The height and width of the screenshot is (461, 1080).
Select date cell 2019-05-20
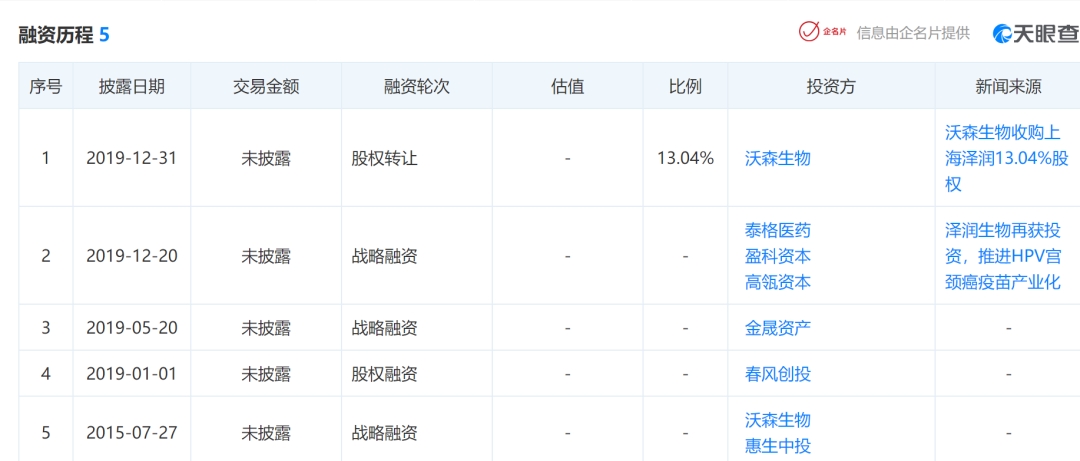(132, 327)
